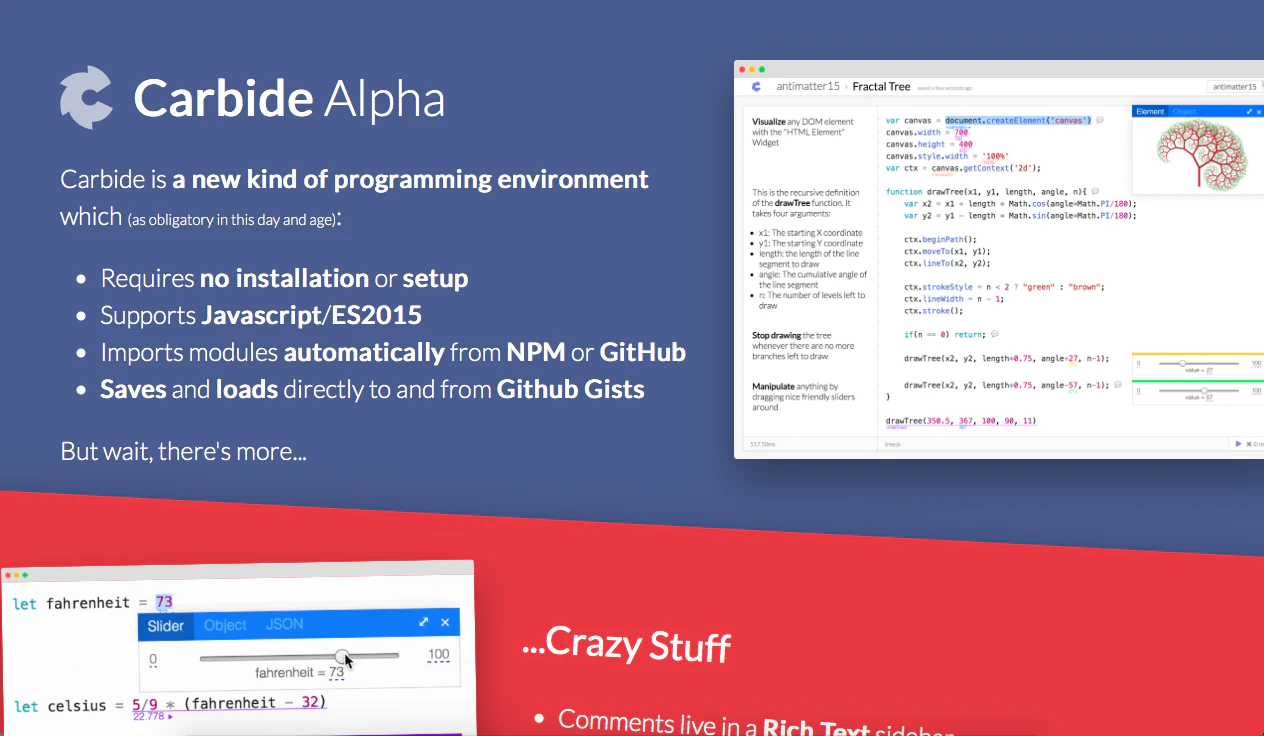Viewport: 1264px width, 736px height.
Task: Close the Element widget panel
Action: pos(1259,112)
